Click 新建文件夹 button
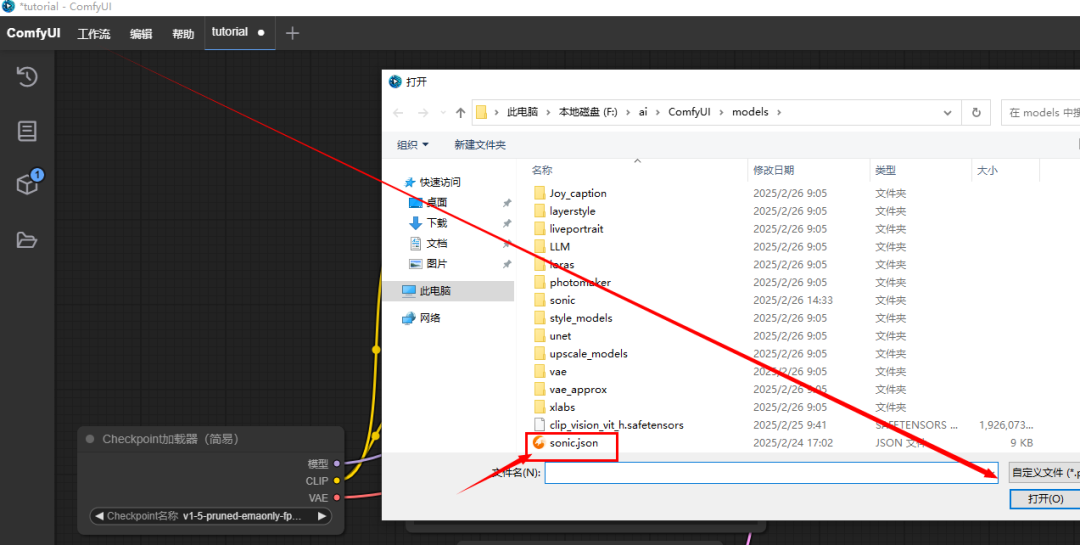The image size is (1080, 545). click(x=479, y=145)
